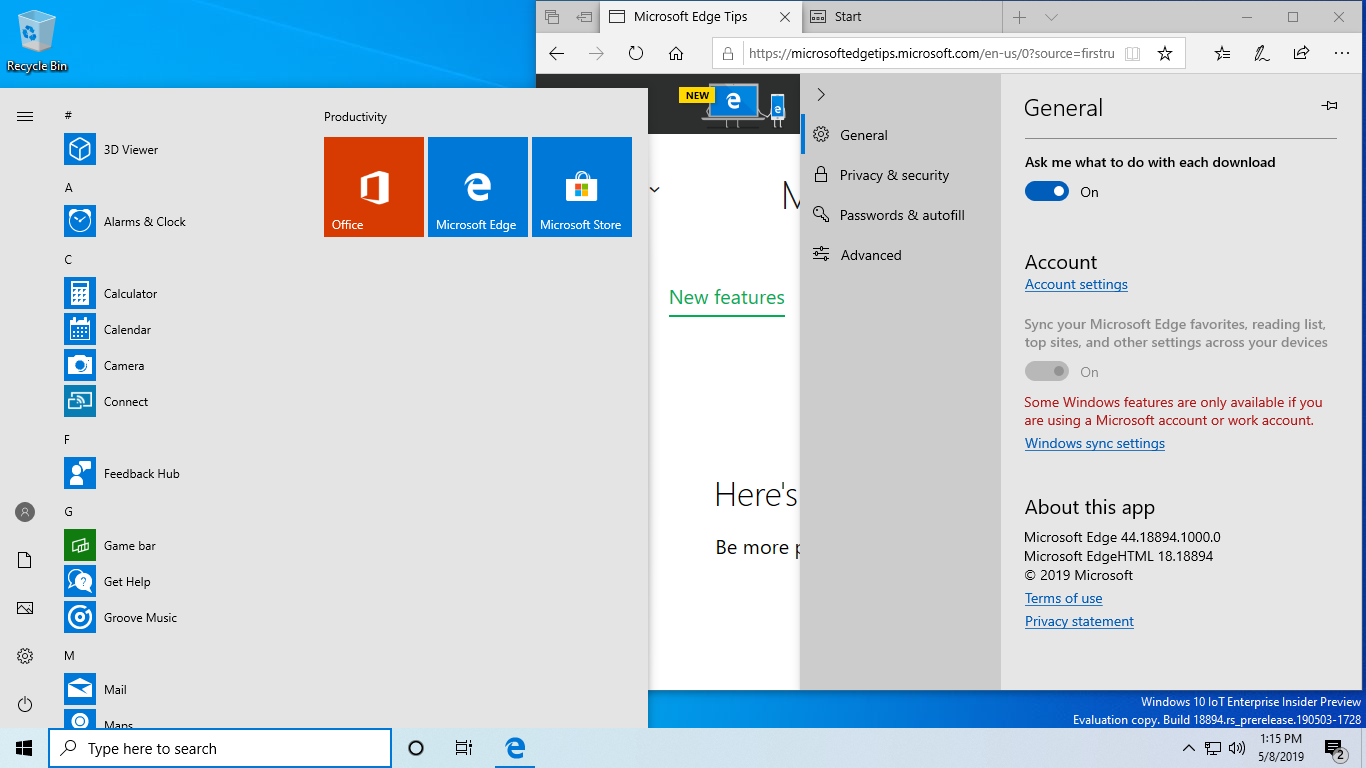This screenshot has height=768, width=1366.
Task: Toggle the Sync Edge favorites switch
Action: coord(1047,372)
